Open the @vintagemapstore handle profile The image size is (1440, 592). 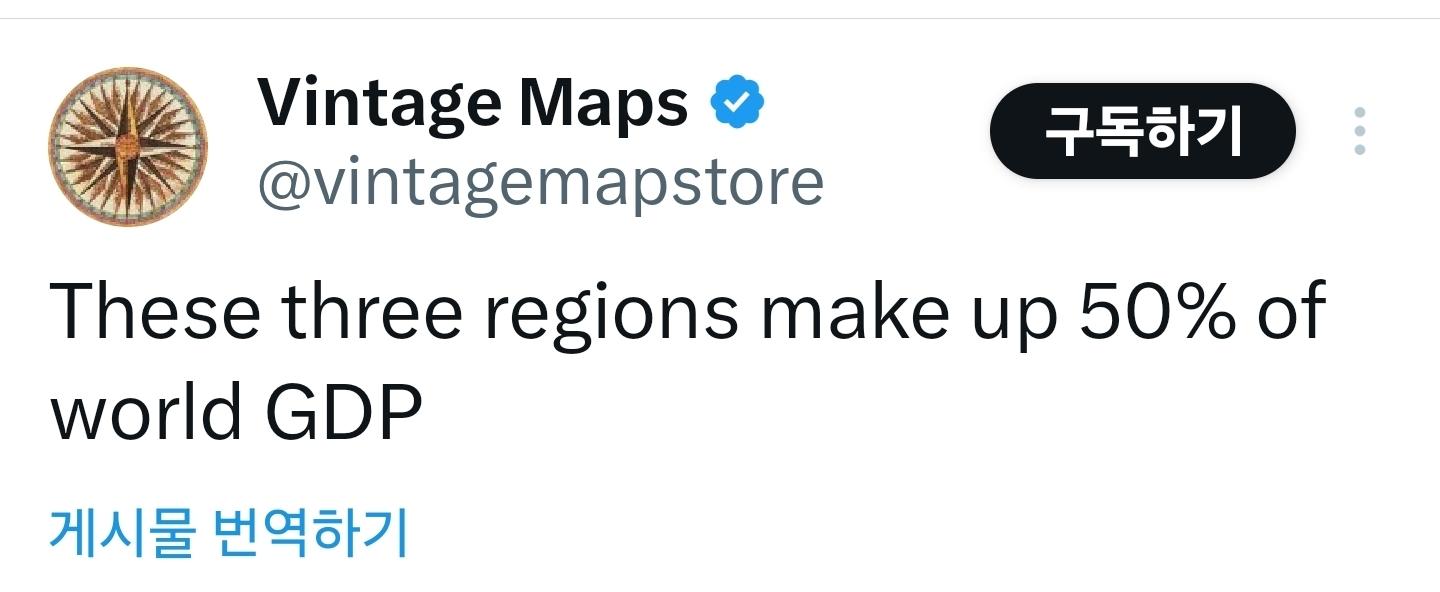point(541,184)
